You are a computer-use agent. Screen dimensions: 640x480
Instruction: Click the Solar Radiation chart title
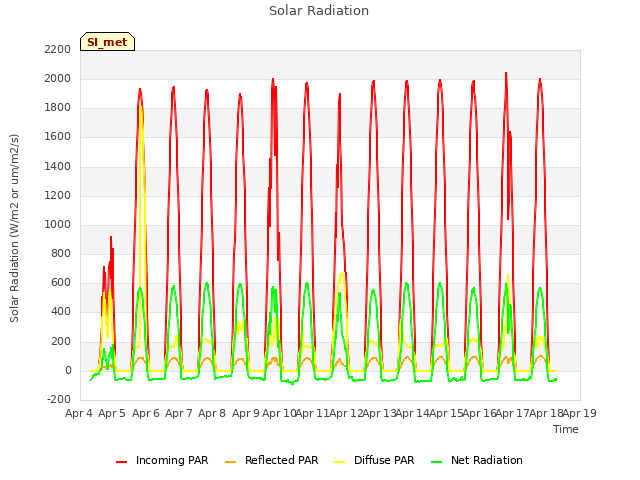tap(319, 11)
